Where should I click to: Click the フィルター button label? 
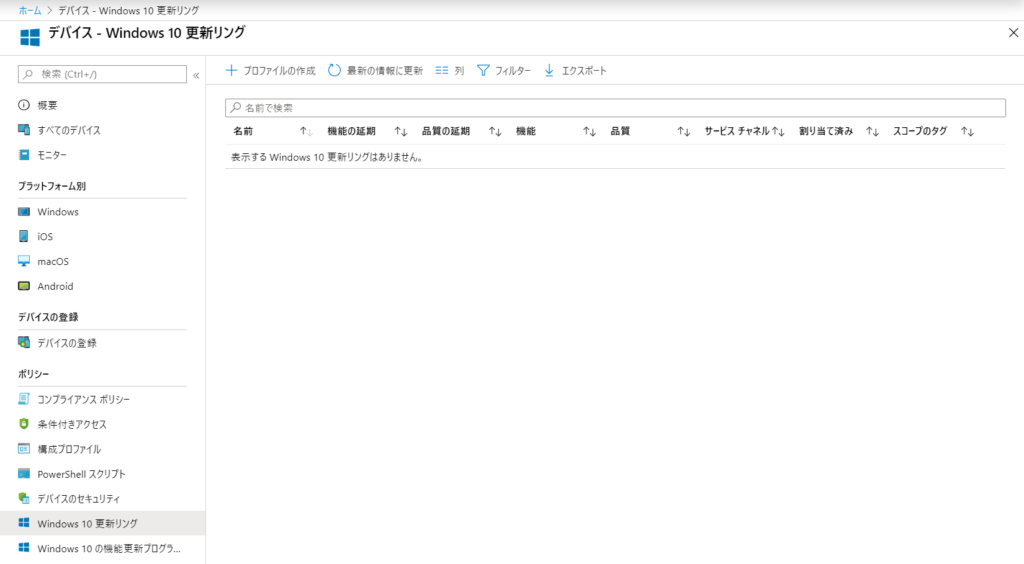(513, 70)
